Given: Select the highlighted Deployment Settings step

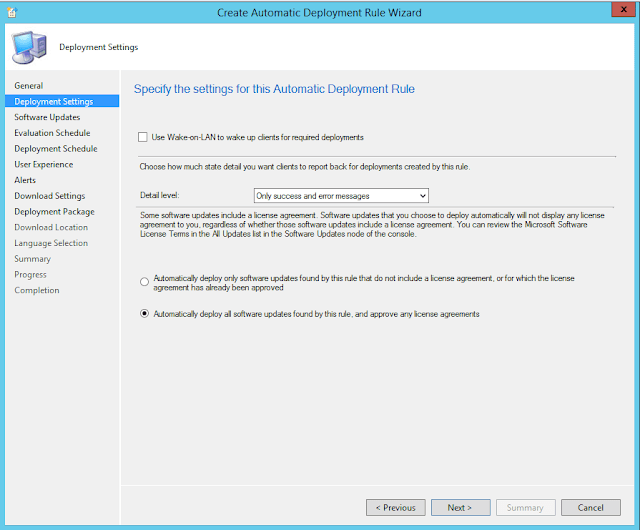Looking at the screenshot, I should [x=54, y=101].
